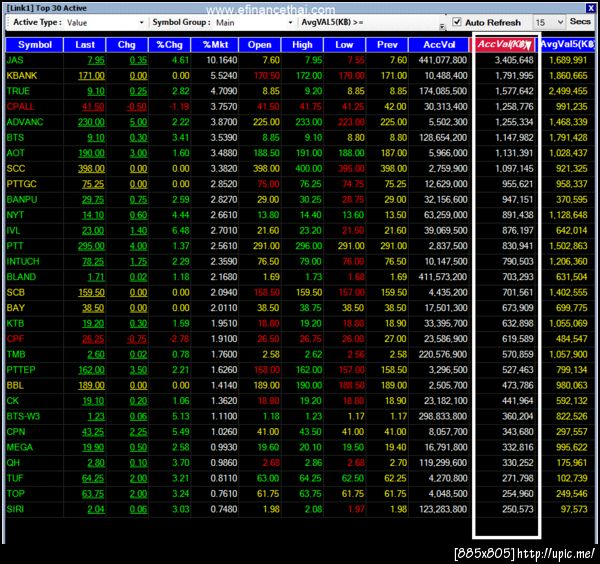This screenshot has height=564, width=600.
Task: Select the BBL symbol
Action: point(15,386)
